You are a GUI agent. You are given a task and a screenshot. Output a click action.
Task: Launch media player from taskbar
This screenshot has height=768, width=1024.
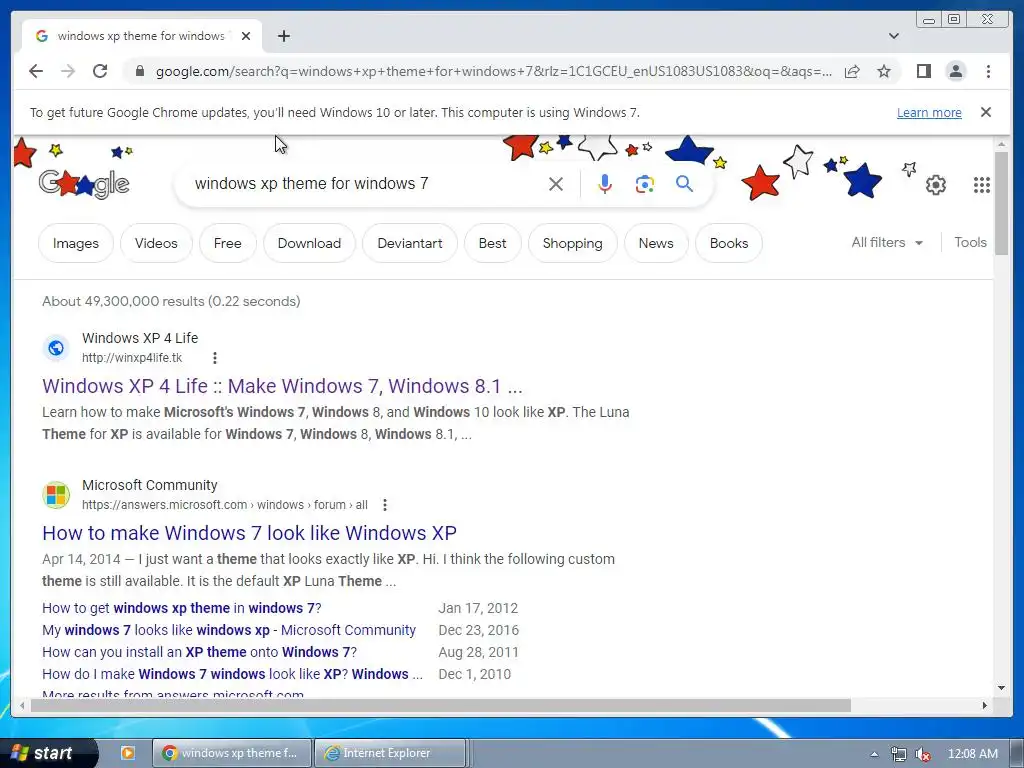pyautogui.click(x=128, y=753)
